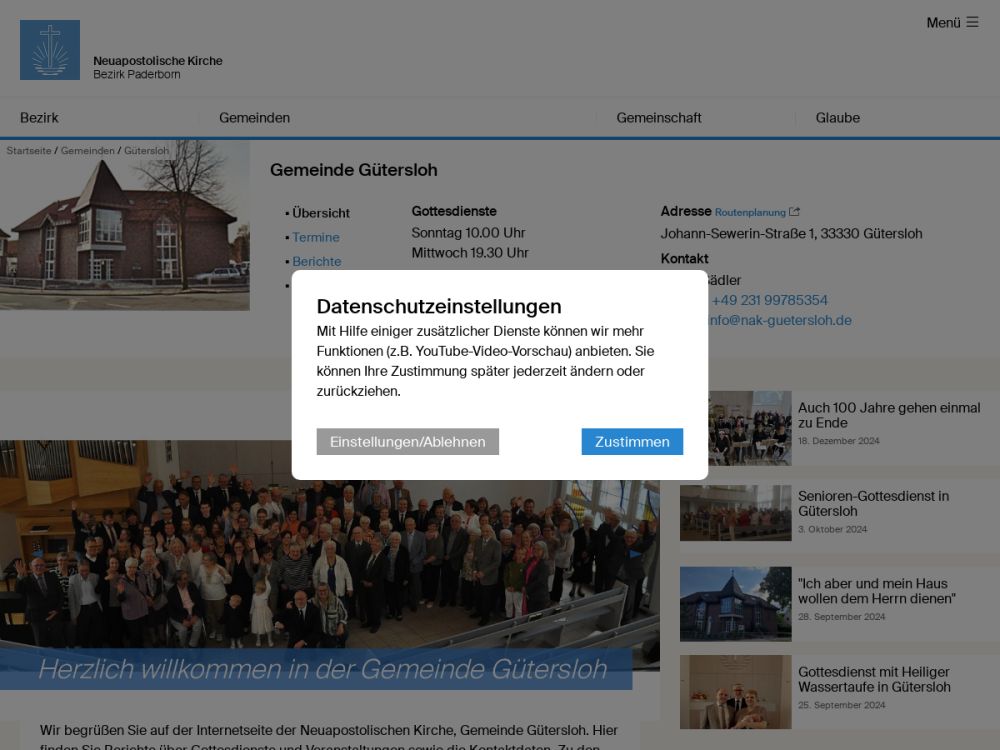Click the Einstellungen/Ablehnen button
The image size is (1000, 750).
(x=407, y=442)
